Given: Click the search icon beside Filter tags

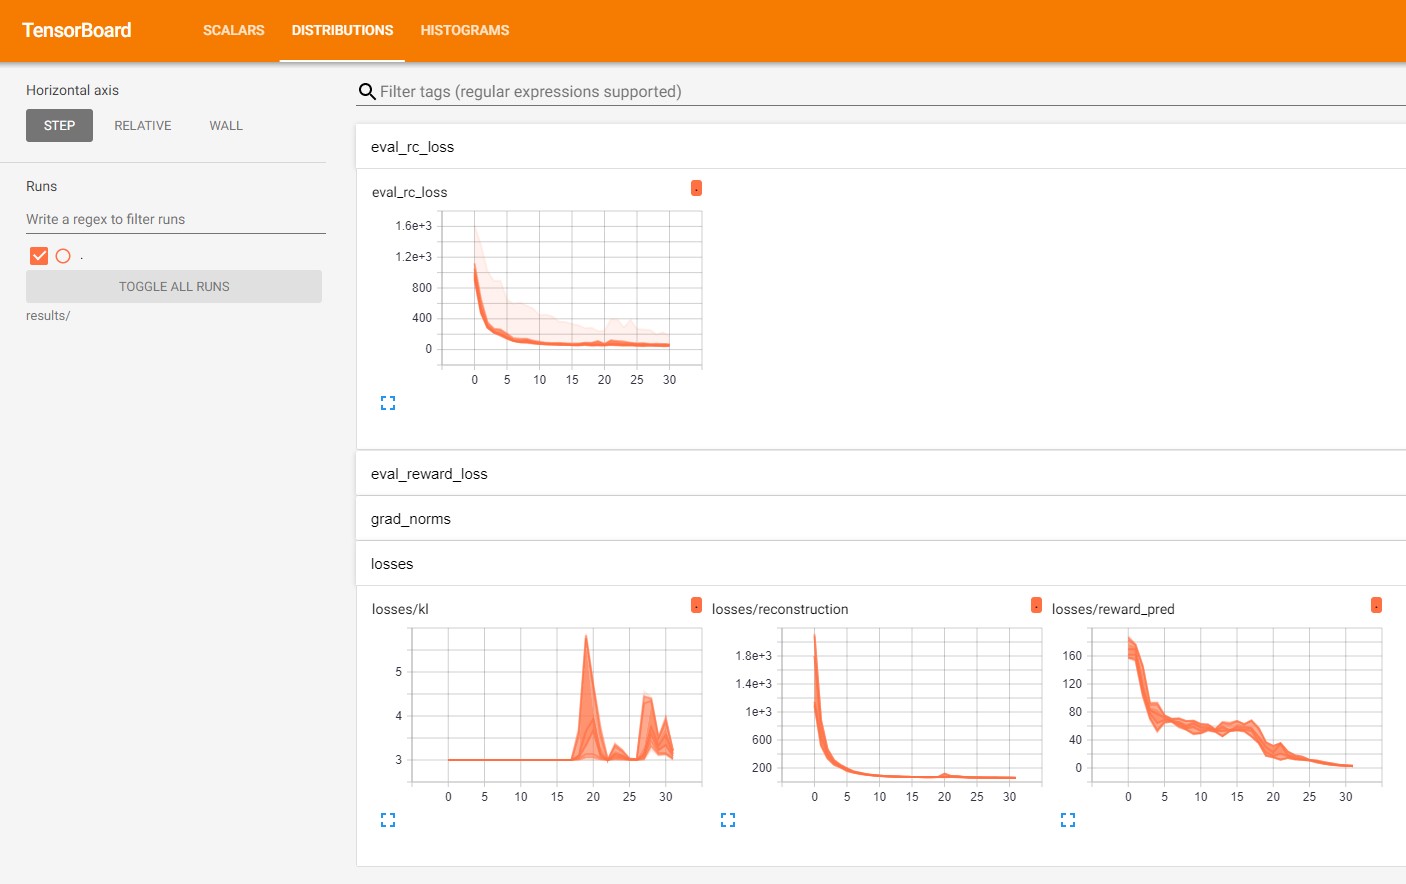Looking at the screenshot, I should (367, 92).
